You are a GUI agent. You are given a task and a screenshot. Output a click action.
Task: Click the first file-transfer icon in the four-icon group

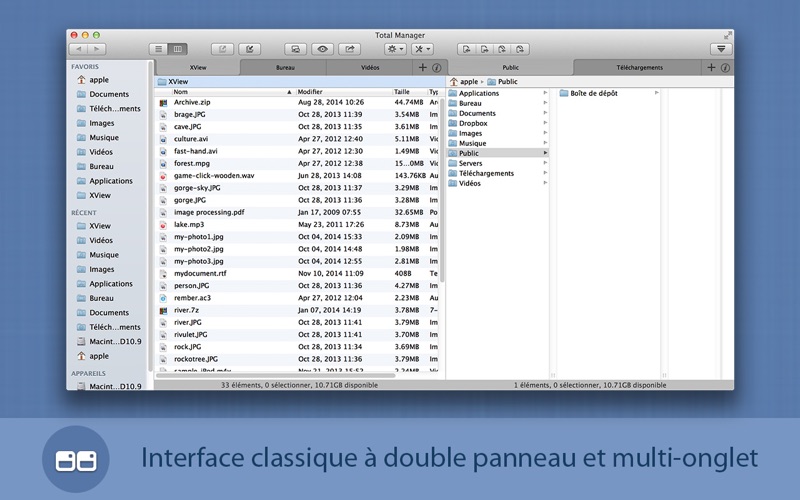[x=466, y=49]
